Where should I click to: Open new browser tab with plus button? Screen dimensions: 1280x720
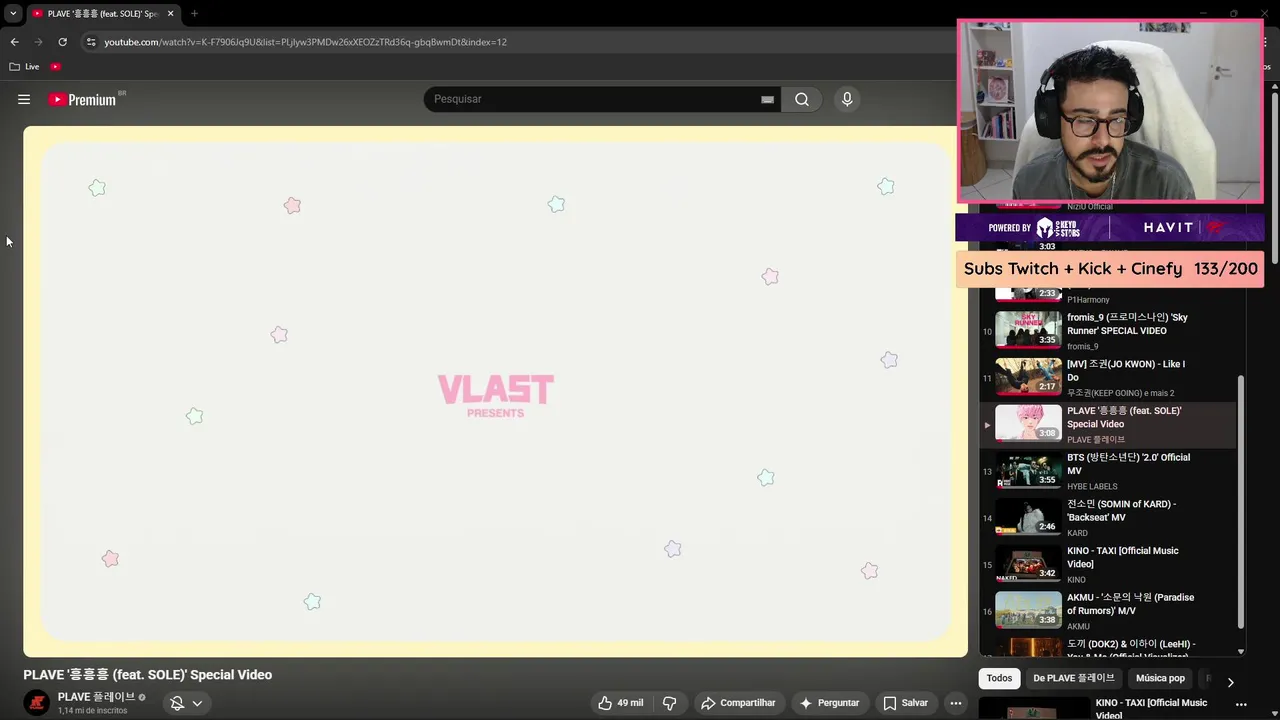click(194, 14)
